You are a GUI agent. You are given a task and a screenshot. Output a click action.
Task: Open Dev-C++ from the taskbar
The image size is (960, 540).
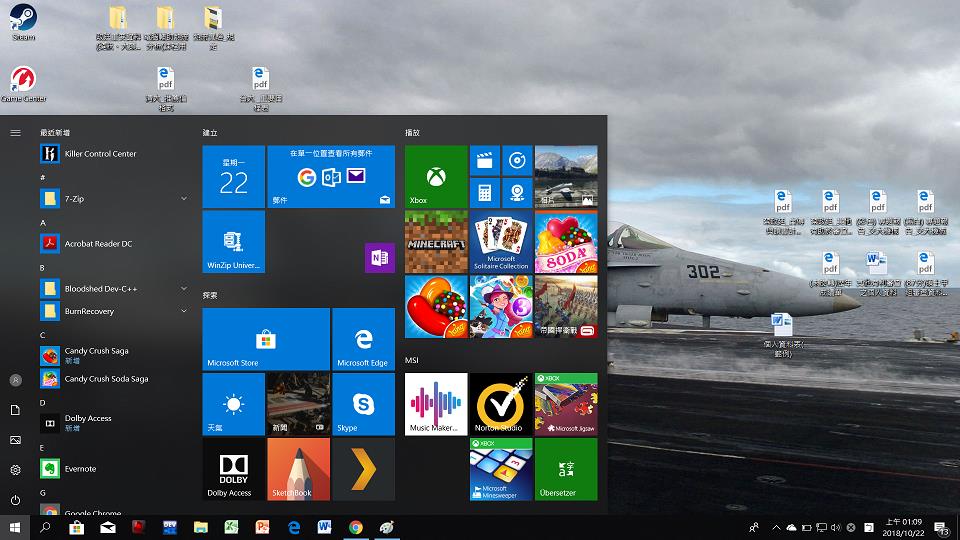[x=170, y=527]
